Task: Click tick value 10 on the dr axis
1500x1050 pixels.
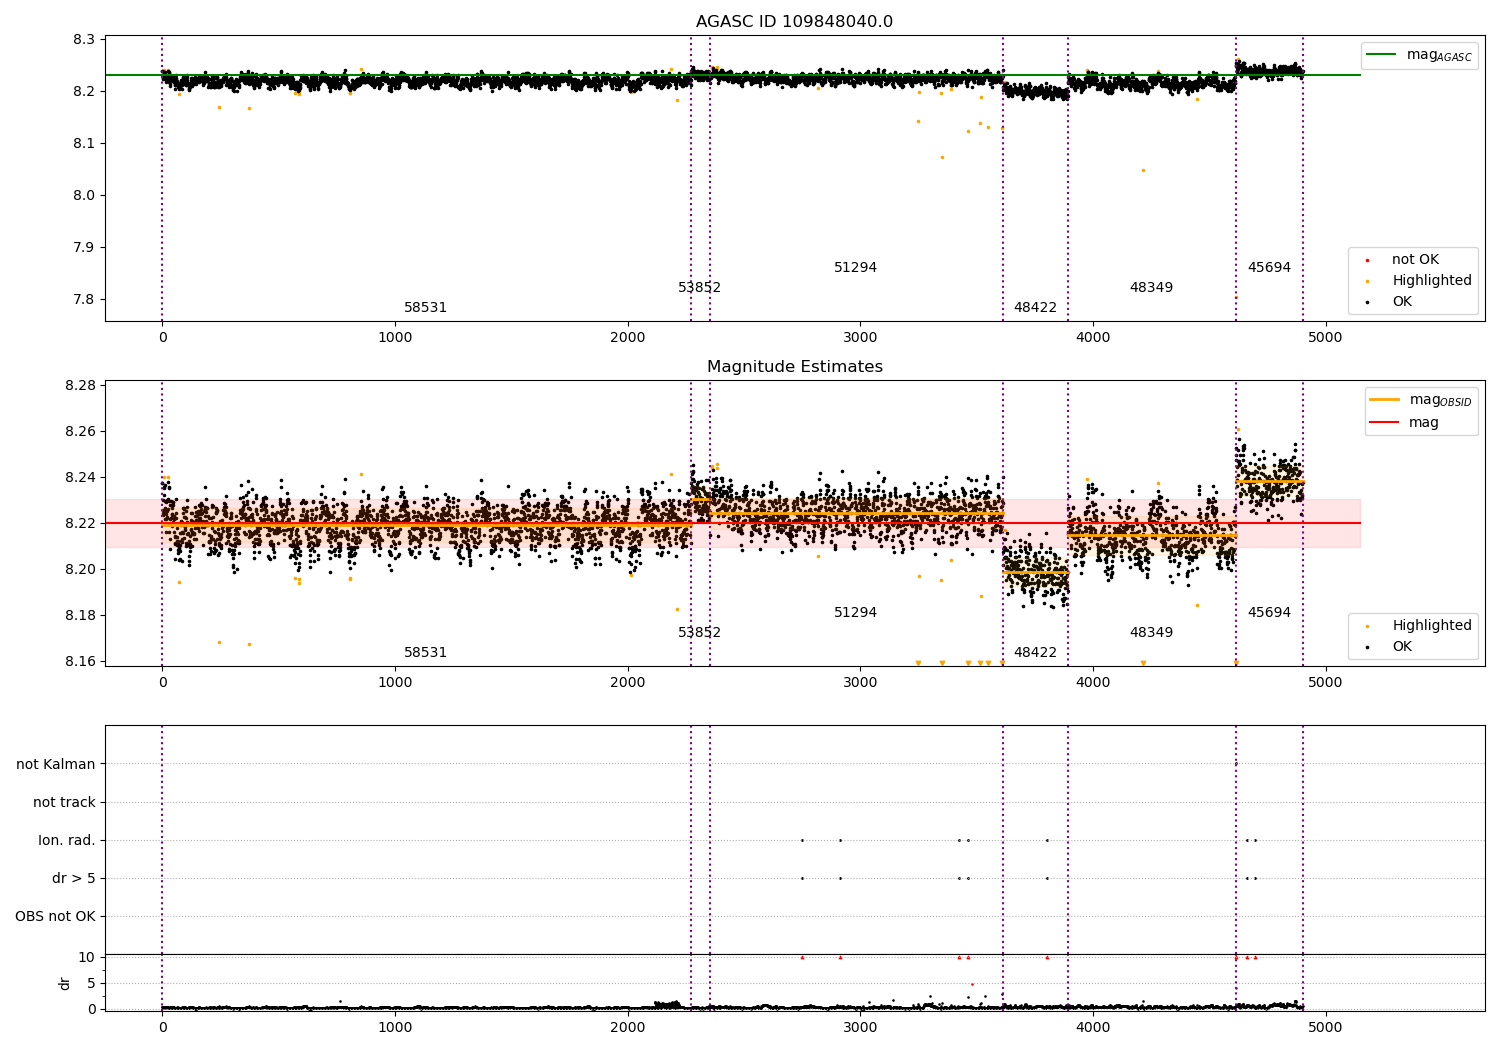Action: pos(87,958)
